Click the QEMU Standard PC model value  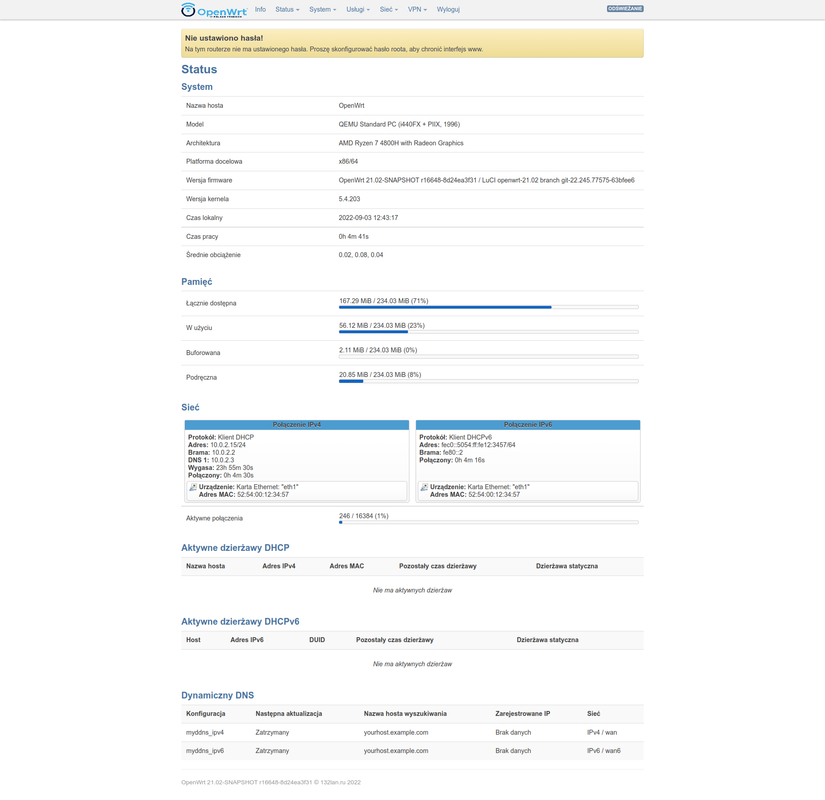[x=399, y=124]
